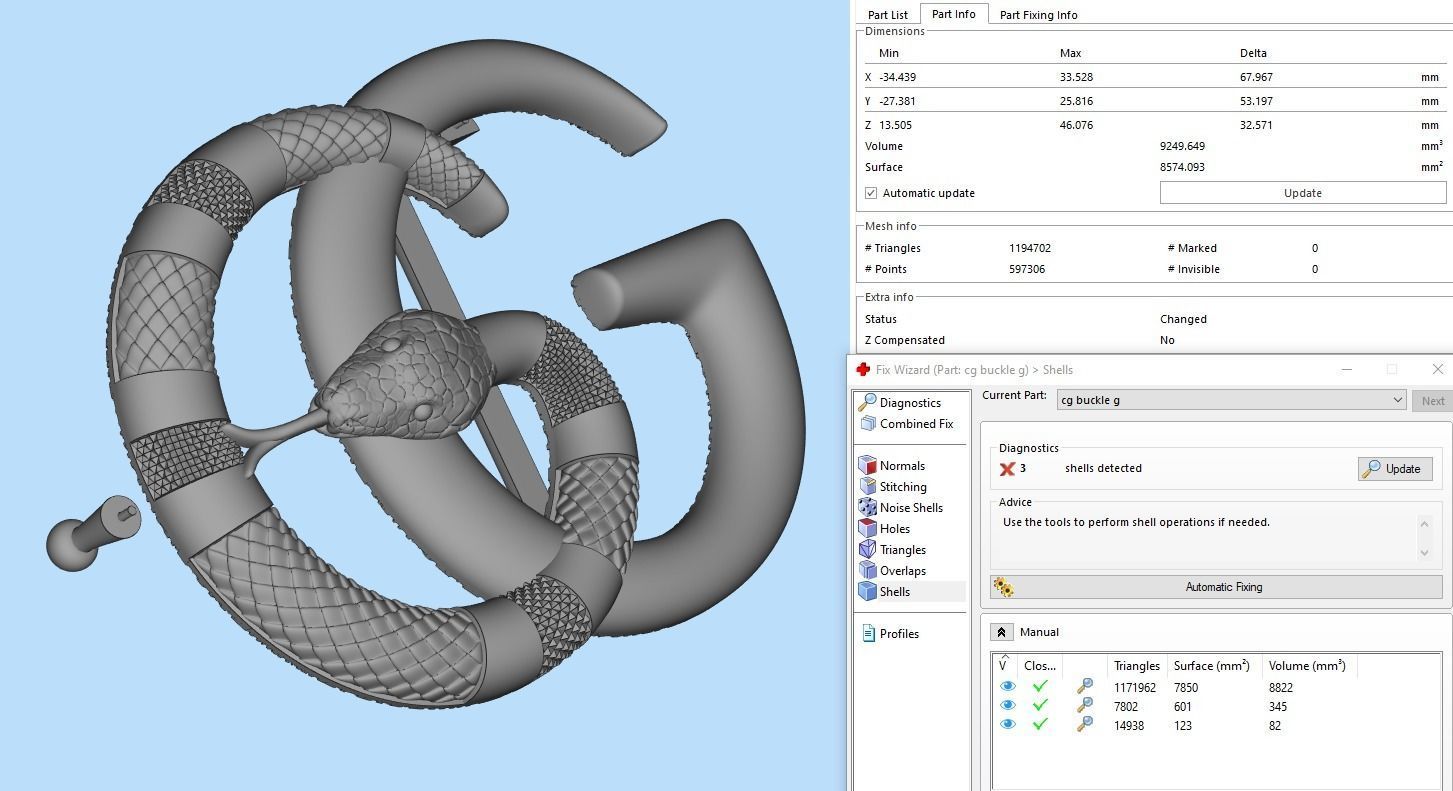
Task: Open Diagnostics in Fix Wizard sidebar
Action: coord(900,402)
